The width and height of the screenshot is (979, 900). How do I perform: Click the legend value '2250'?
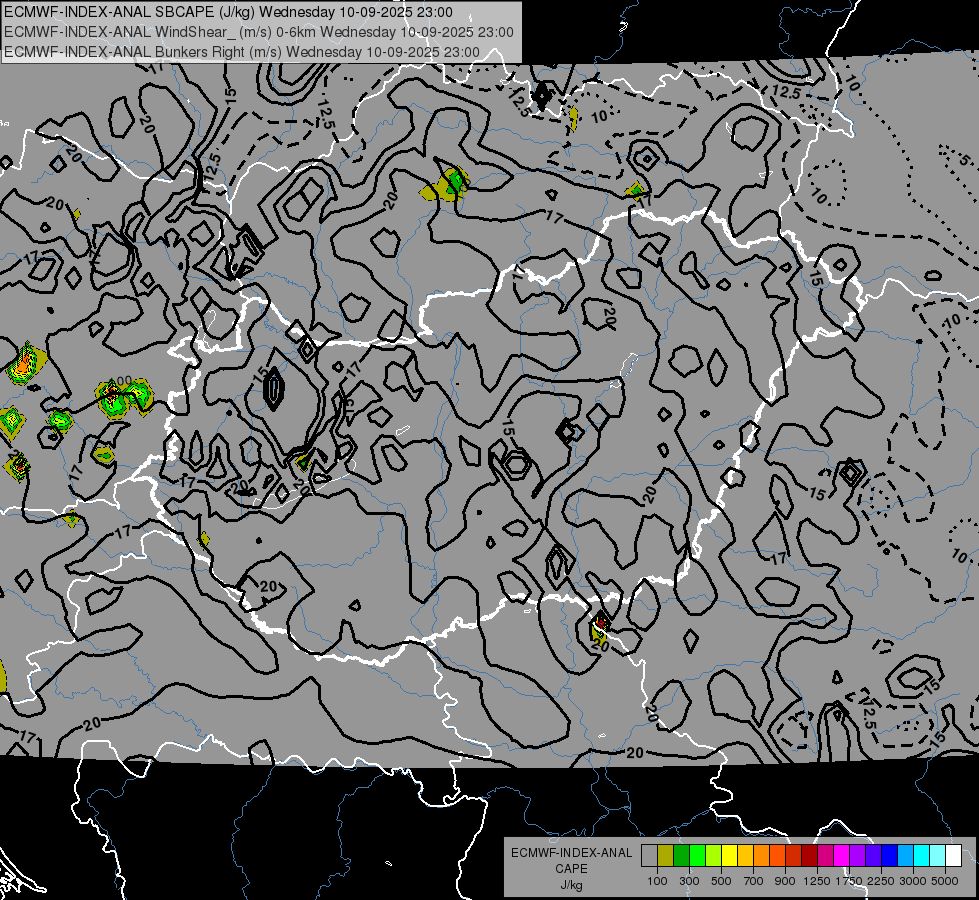880,881
